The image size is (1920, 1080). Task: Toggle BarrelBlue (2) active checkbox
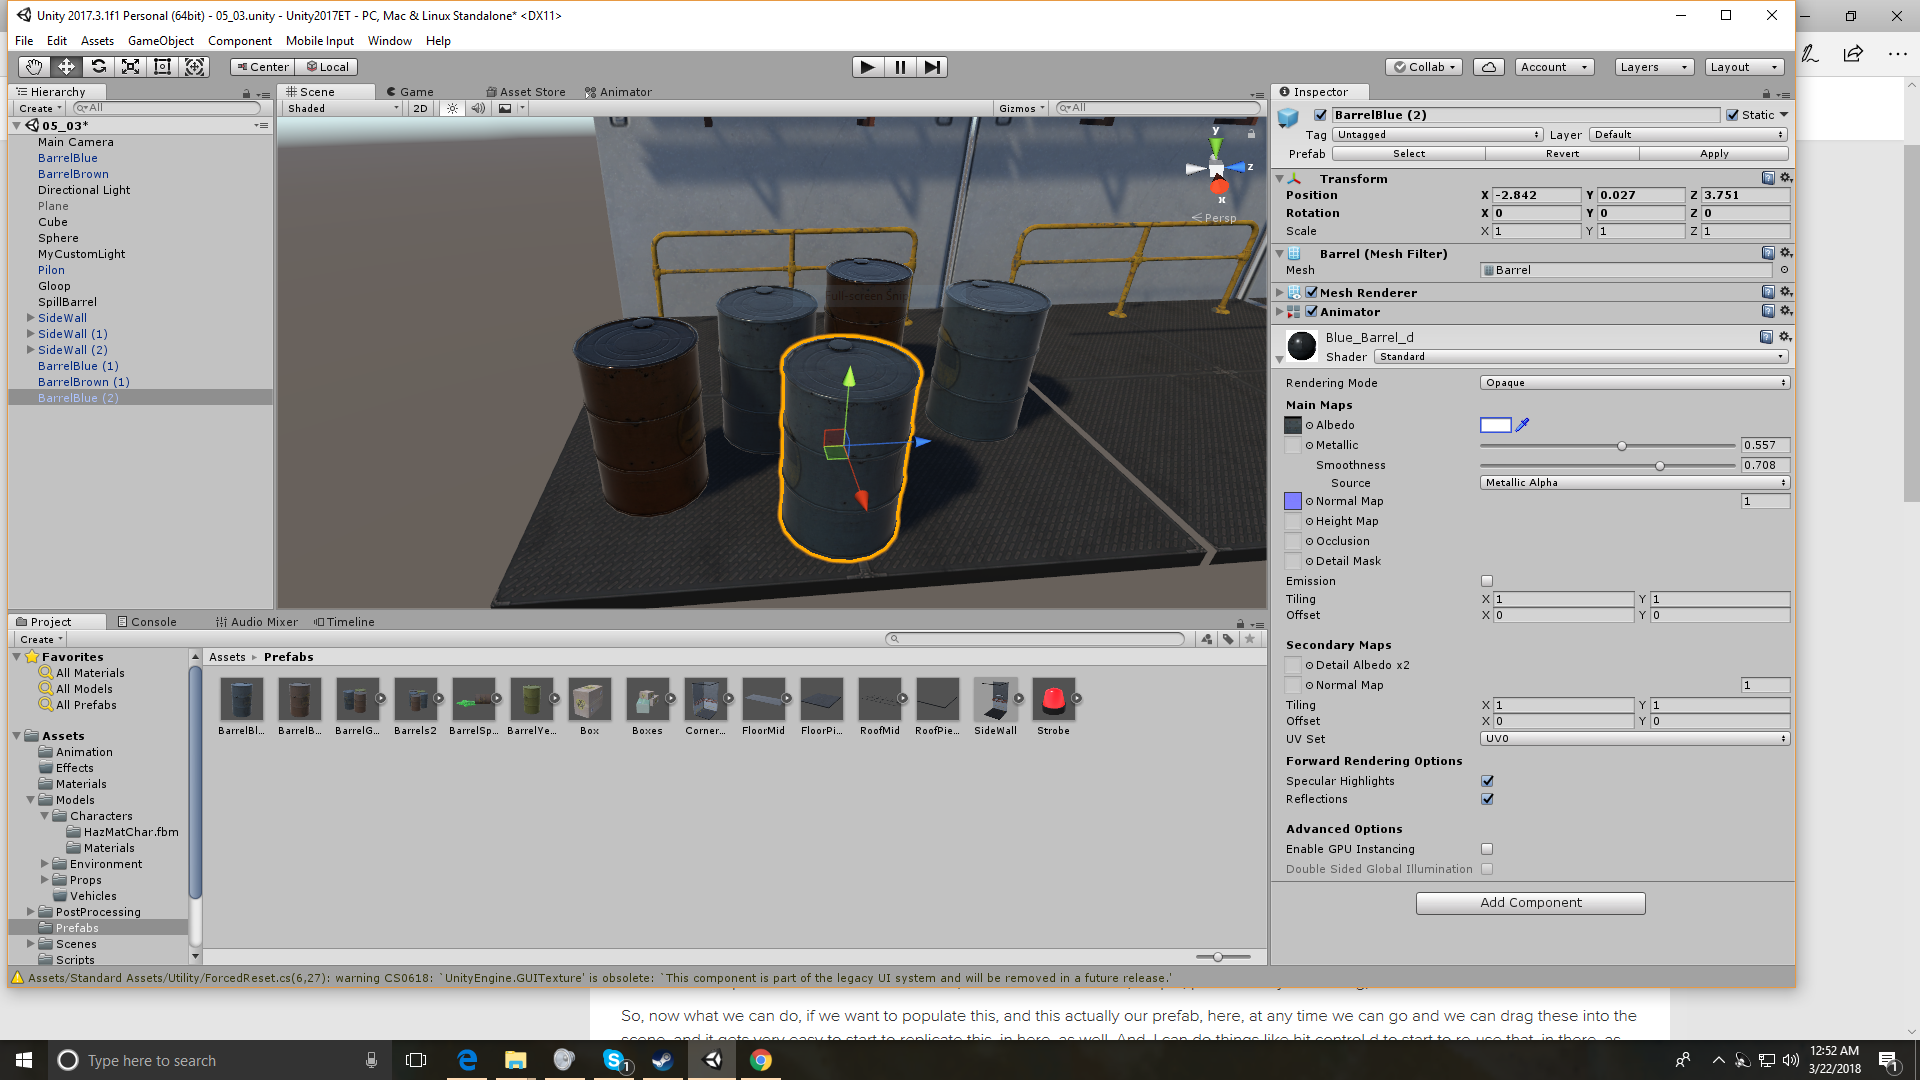point(1320,115)
